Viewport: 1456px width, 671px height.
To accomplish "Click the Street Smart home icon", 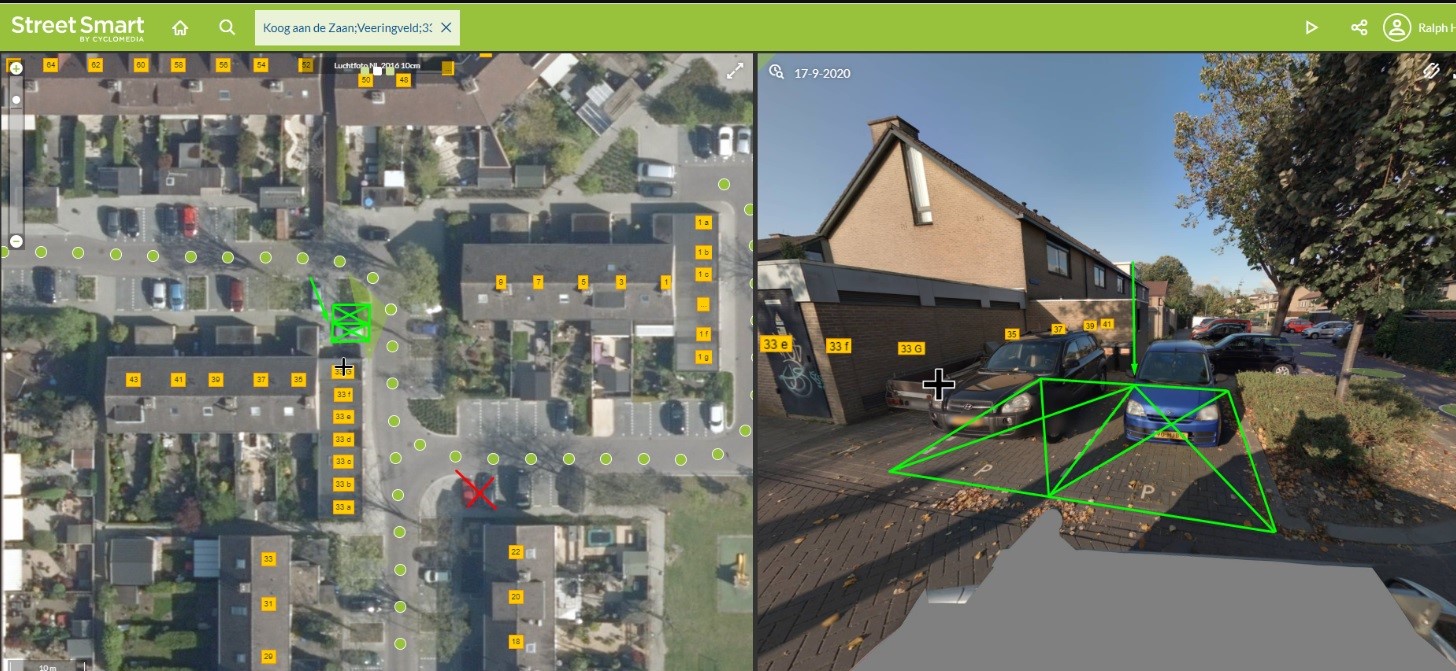I will click(x=180, y=27).
